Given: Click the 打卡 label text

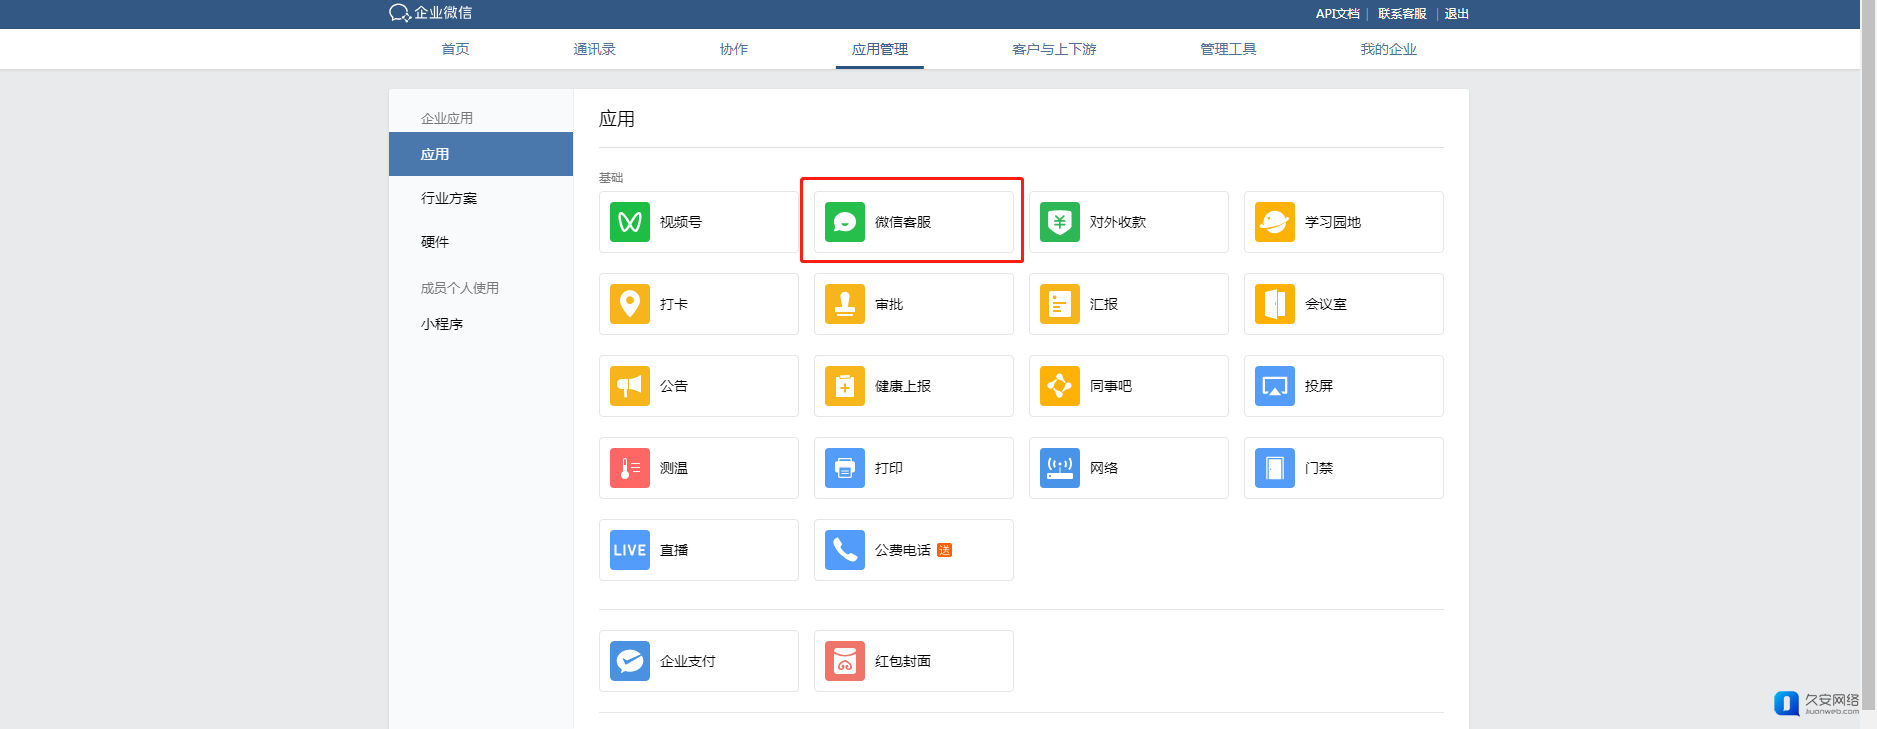Looking at the screenshot, I should (x=674, y=304).
